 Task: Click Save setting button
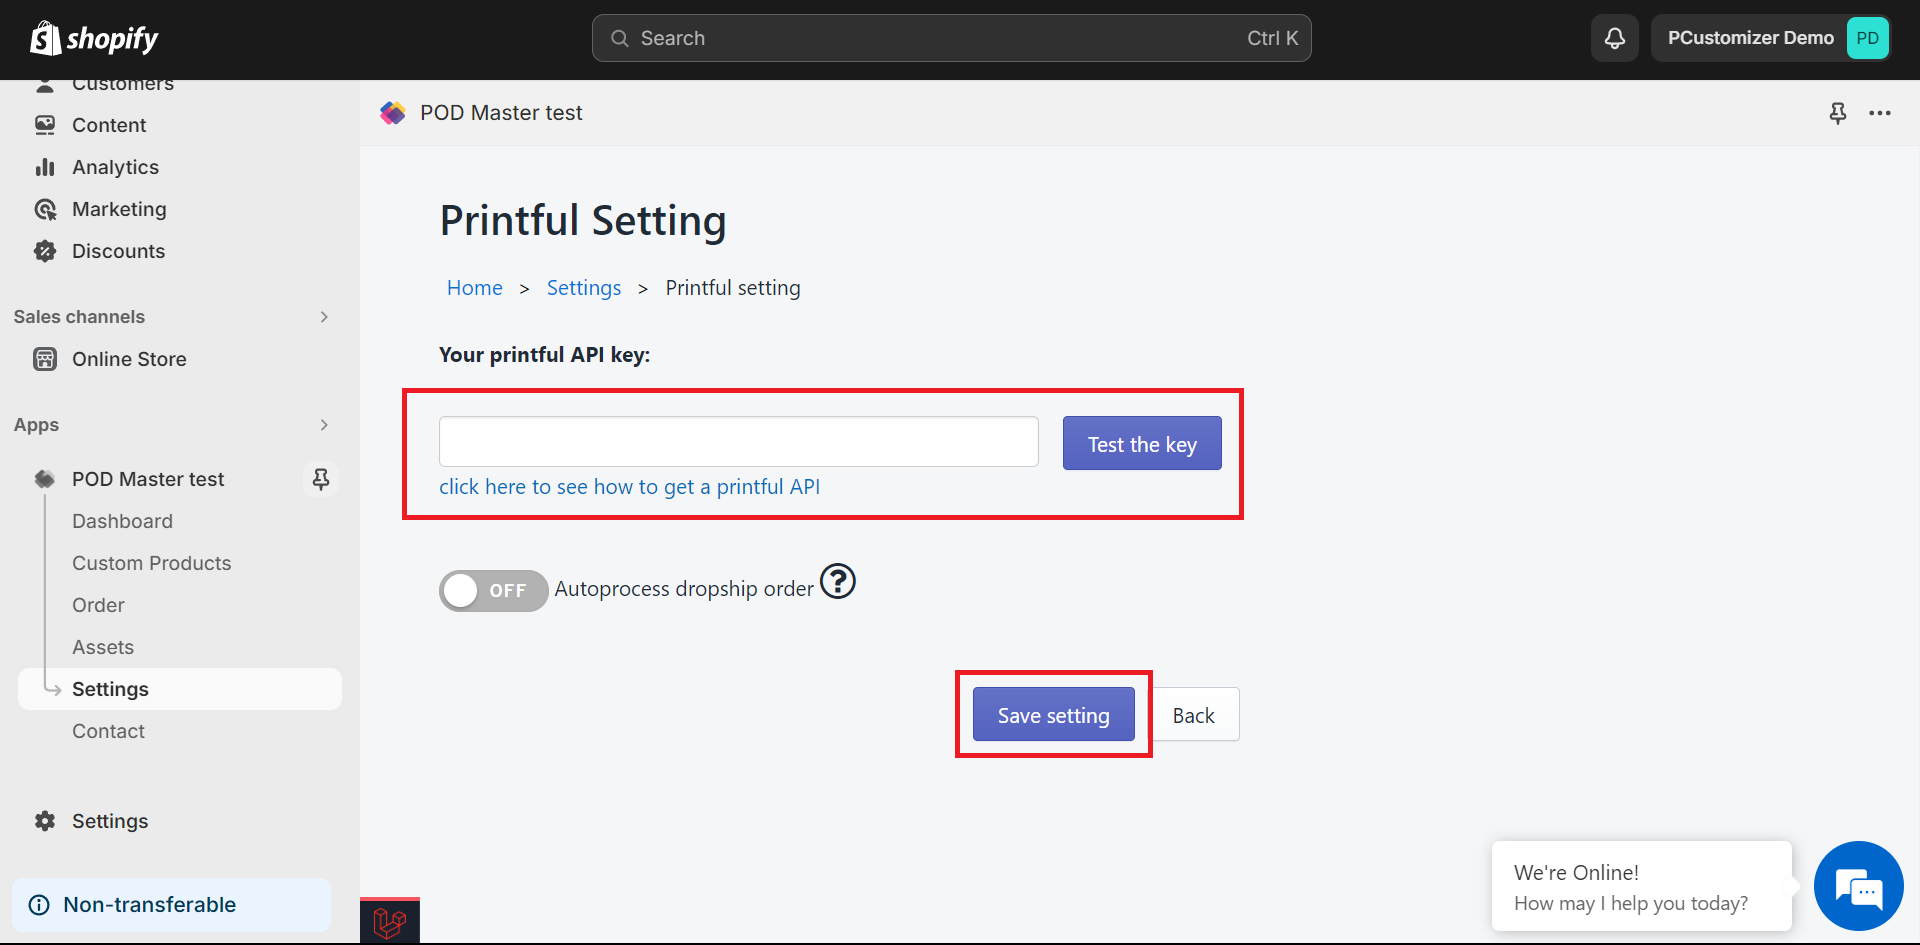click(1053, 714)
